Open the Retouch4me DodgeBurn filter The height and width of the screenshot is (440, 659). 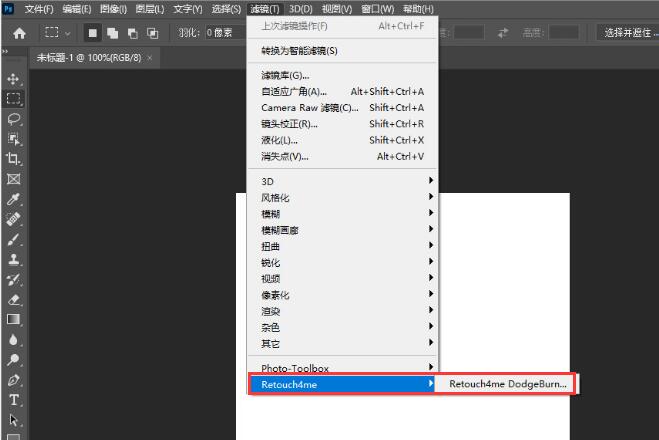coord(508,384)
